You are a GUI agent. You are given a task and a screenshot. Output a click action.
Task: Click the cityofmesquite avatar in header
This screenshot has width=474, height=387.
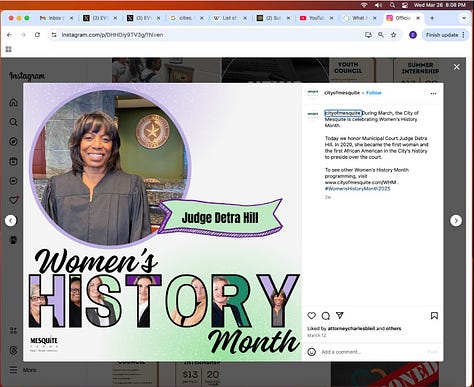pos(313,92)
